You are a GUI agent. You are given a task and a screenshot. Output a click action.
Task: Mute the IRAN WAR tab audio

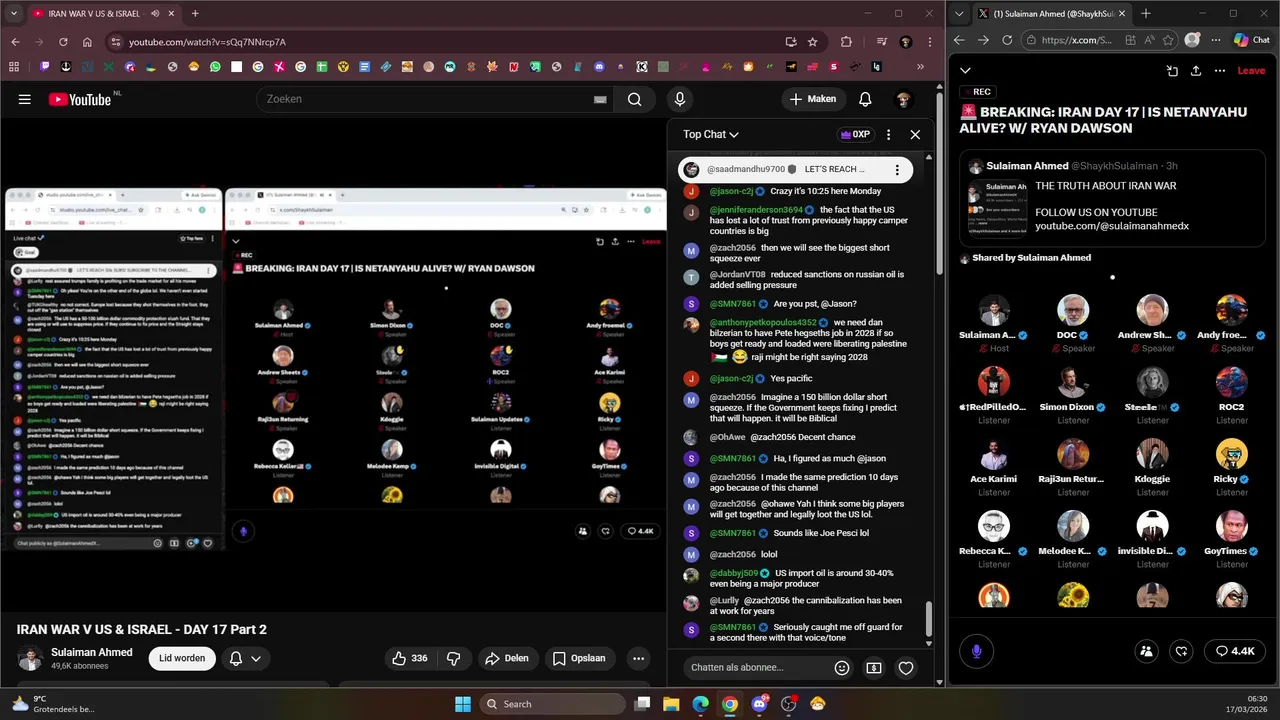pos(156,14)
